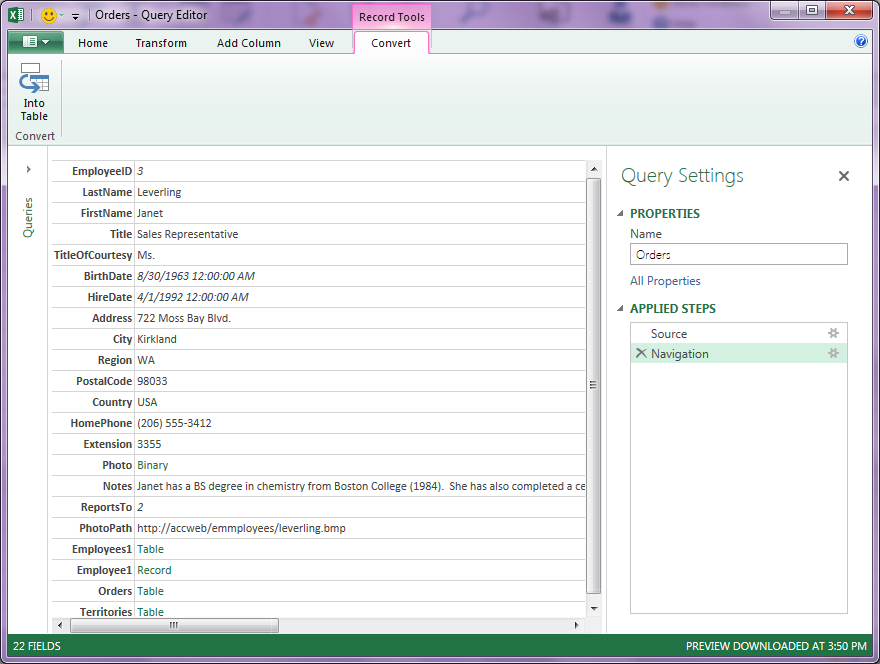This screenshot has height=664, width=880.
Task: Select the BirthDate value 8/30/1963
Action: (x=196, y=276)
